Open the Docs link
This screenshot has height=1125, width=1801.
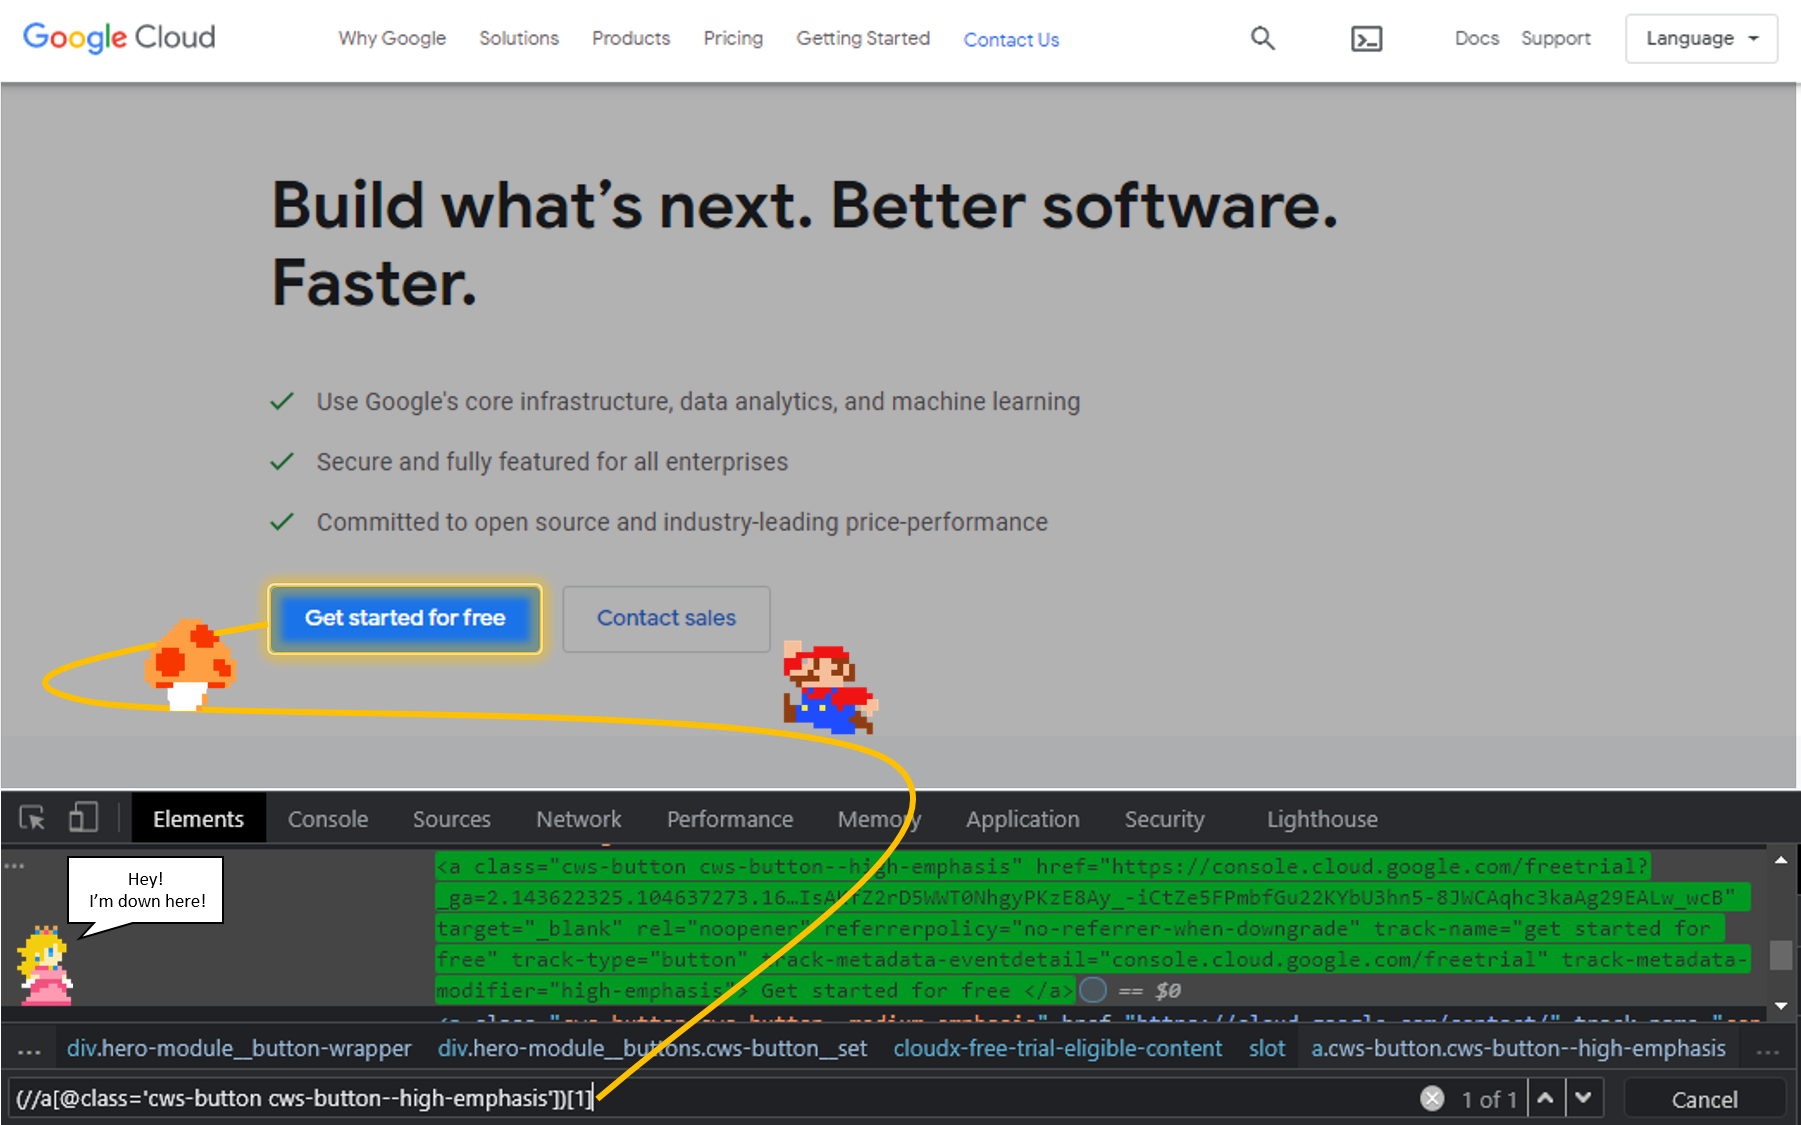[1477, 38]
